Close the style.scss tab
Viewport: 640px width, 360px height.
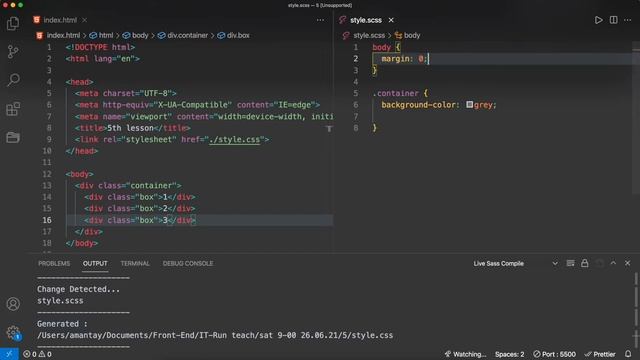(391, 20)
